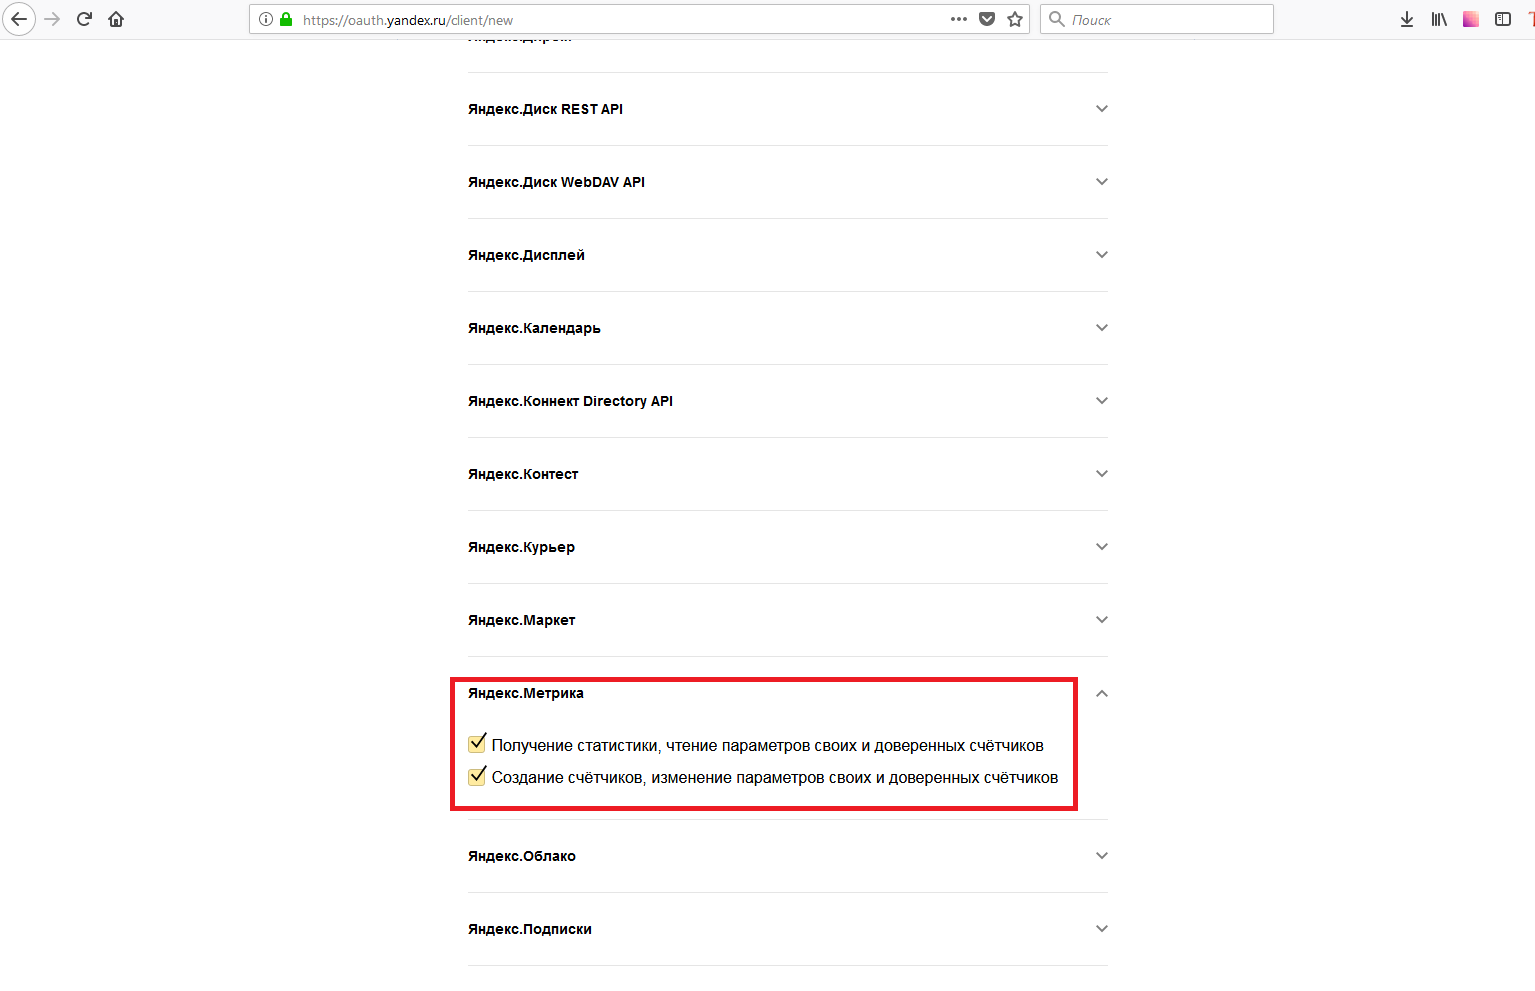The height and width of the screenshot is (991, 1535).
Task: Click the Поиск search field
Action: [1157, 19]
